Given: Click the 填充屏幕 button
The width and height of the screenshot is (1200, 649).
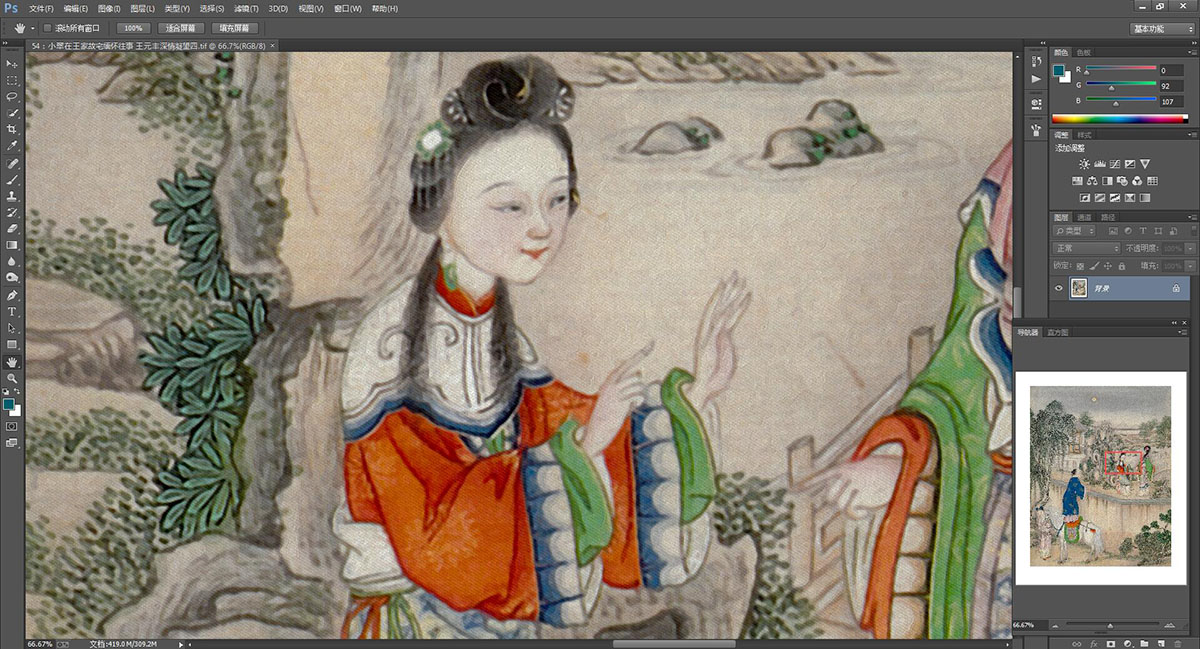Looking at the screenshot, I should (235, 28).
